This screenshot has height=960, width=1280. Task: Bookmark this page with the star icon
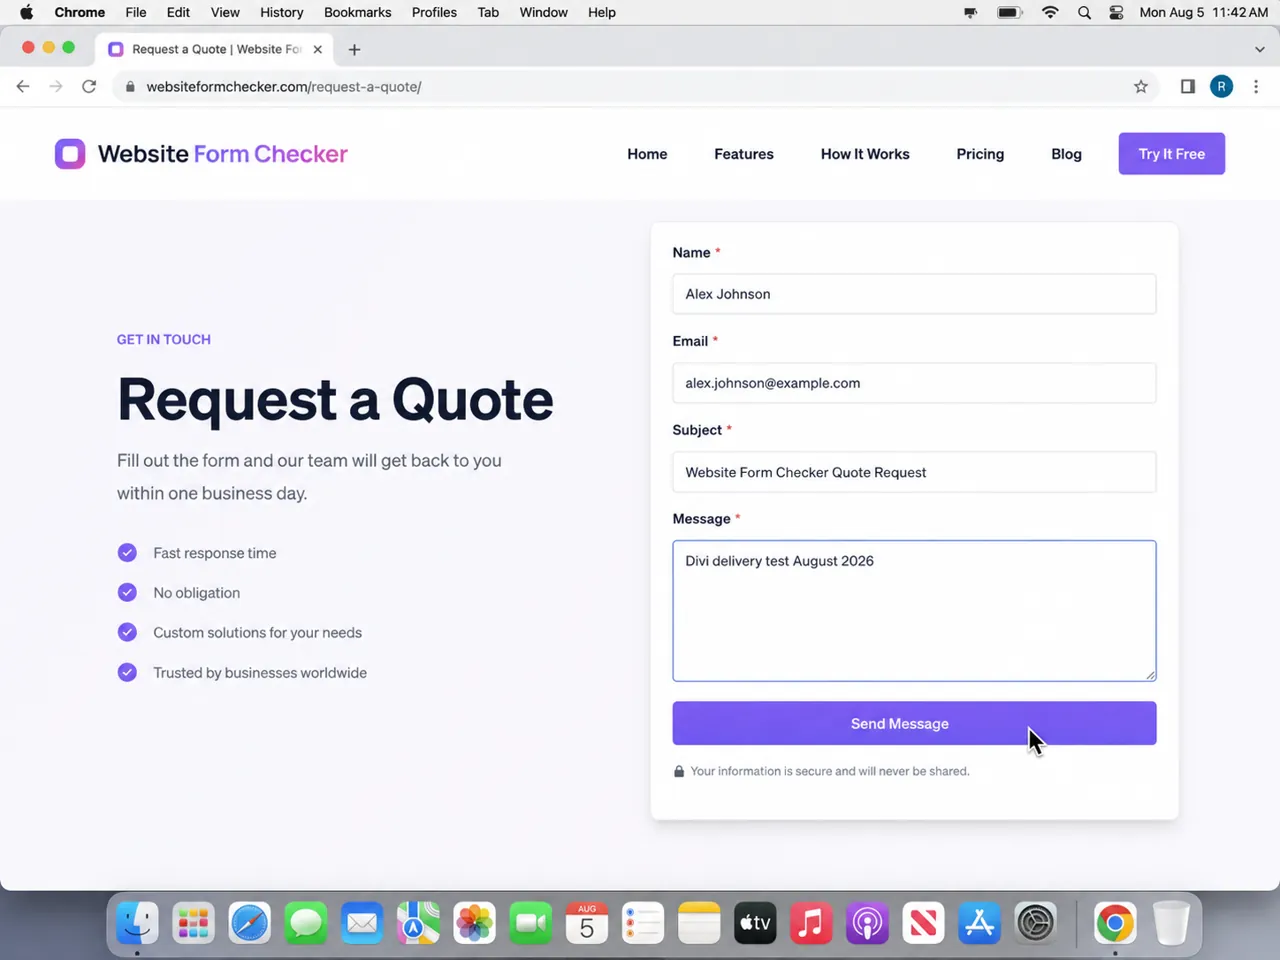pos(1141,87)
